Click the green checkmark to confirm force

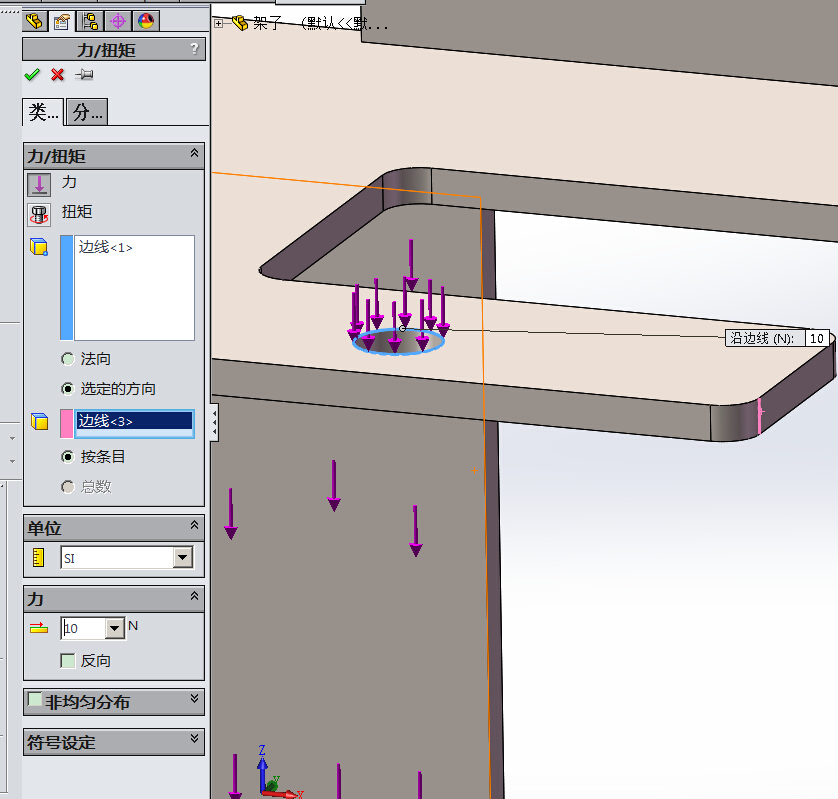(x=32, y=75)
